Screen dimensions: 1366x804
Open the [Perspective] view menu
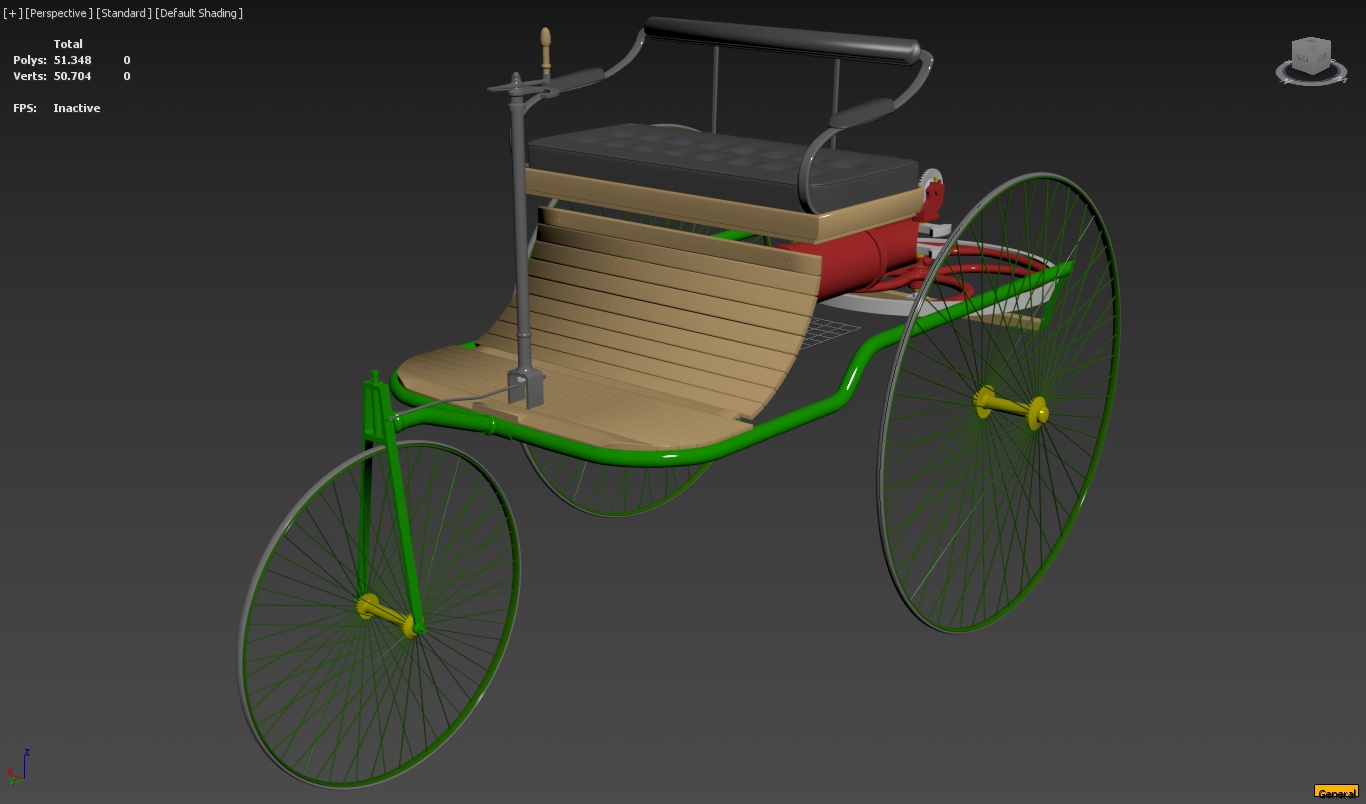(x=59, y=13)
